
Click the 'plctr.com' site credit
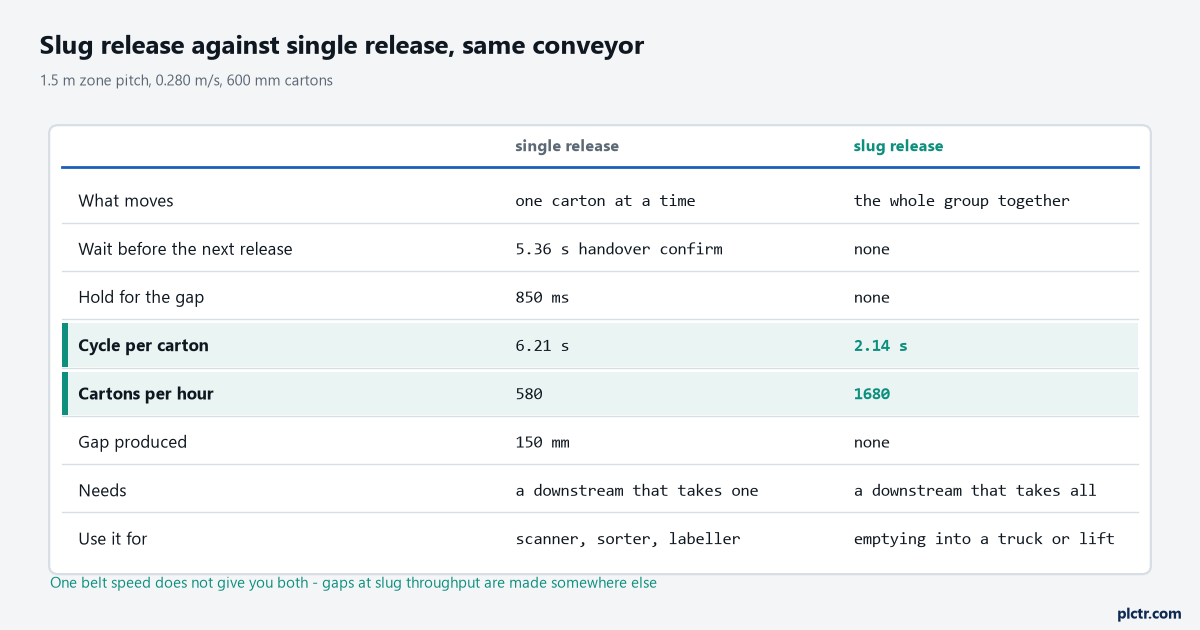coord(1149,614)
